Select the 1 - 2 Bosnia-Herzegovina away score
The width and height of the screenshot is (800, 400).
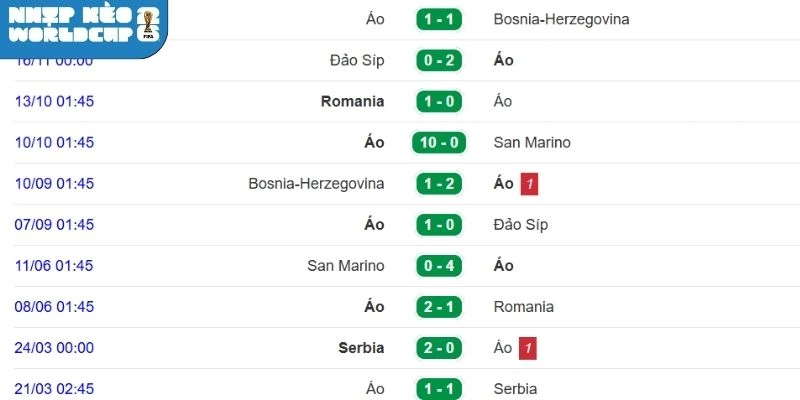439,184
